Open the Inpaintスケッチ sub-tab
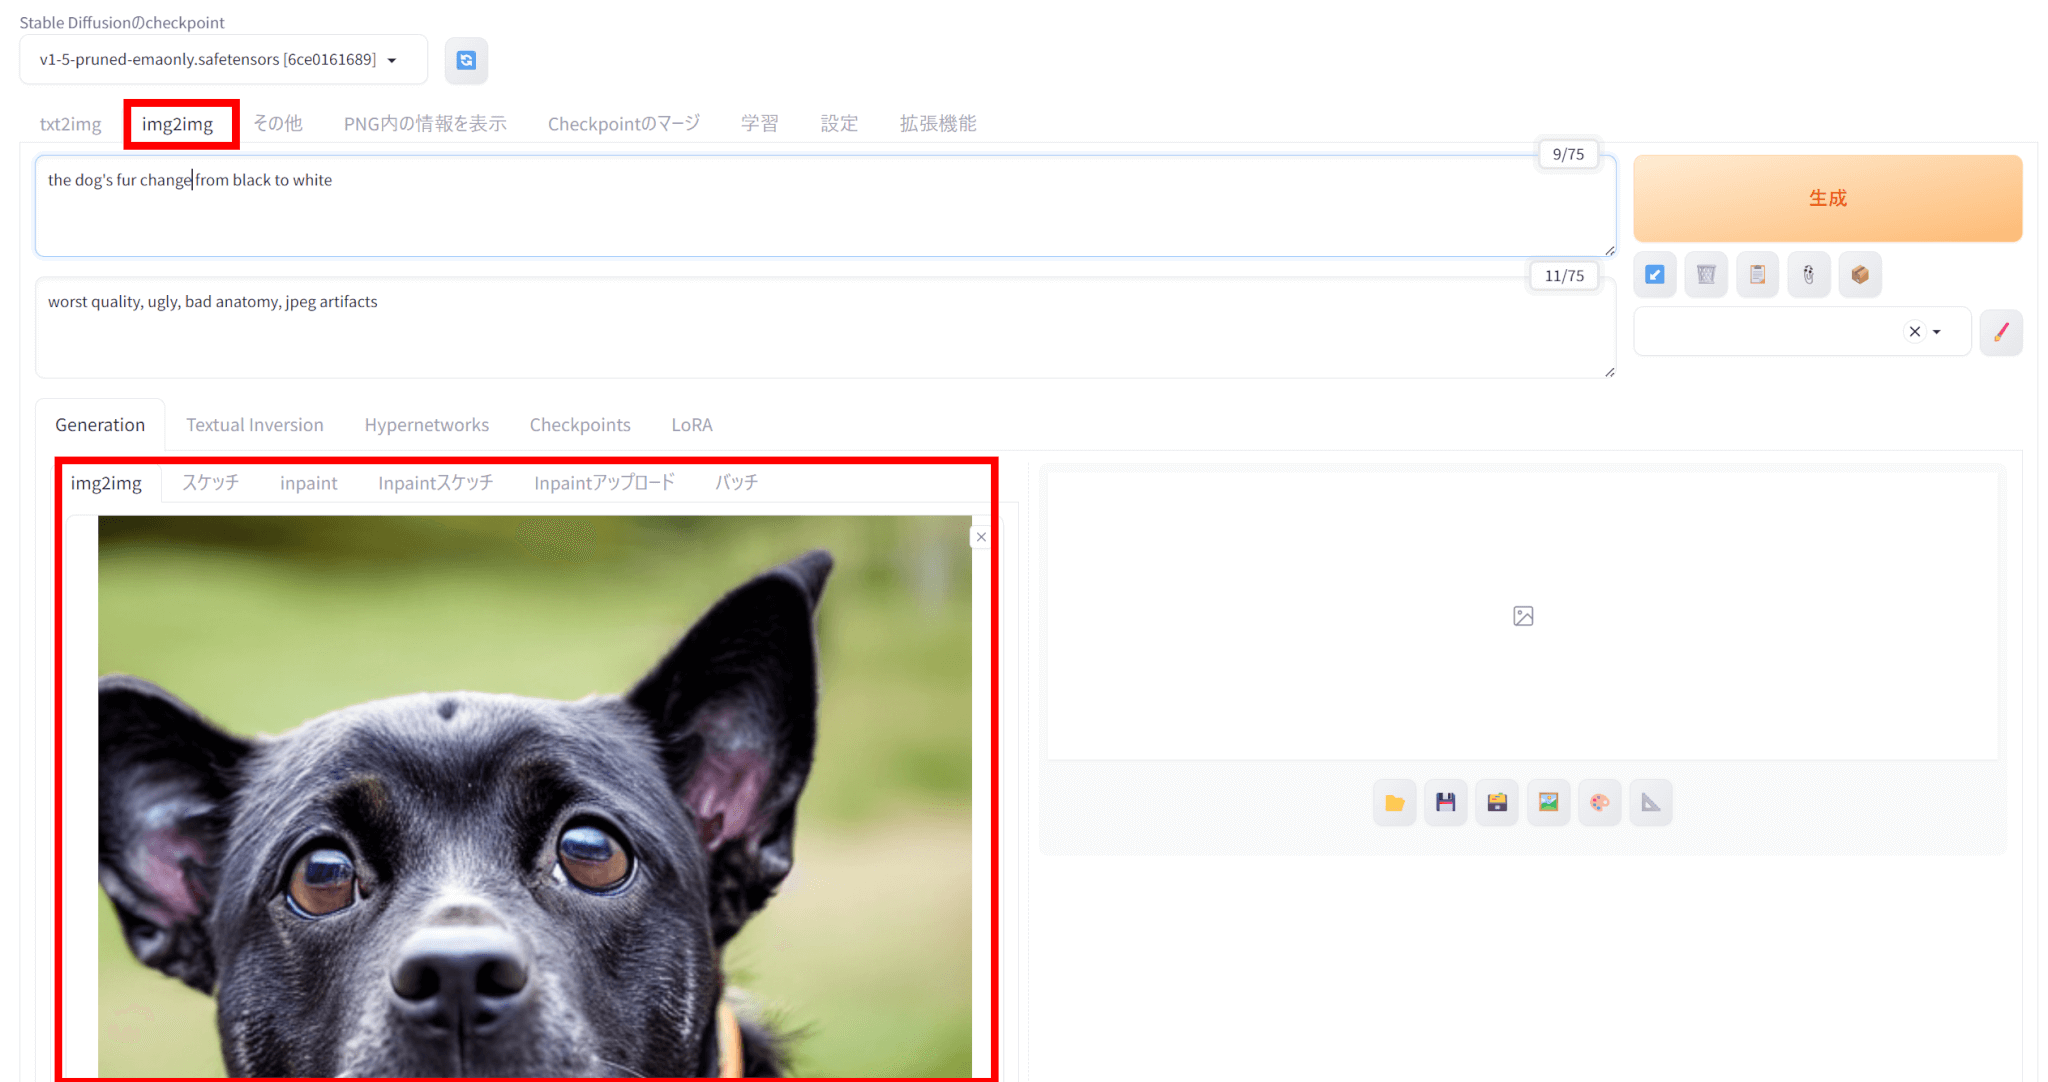 click(435, 483)
